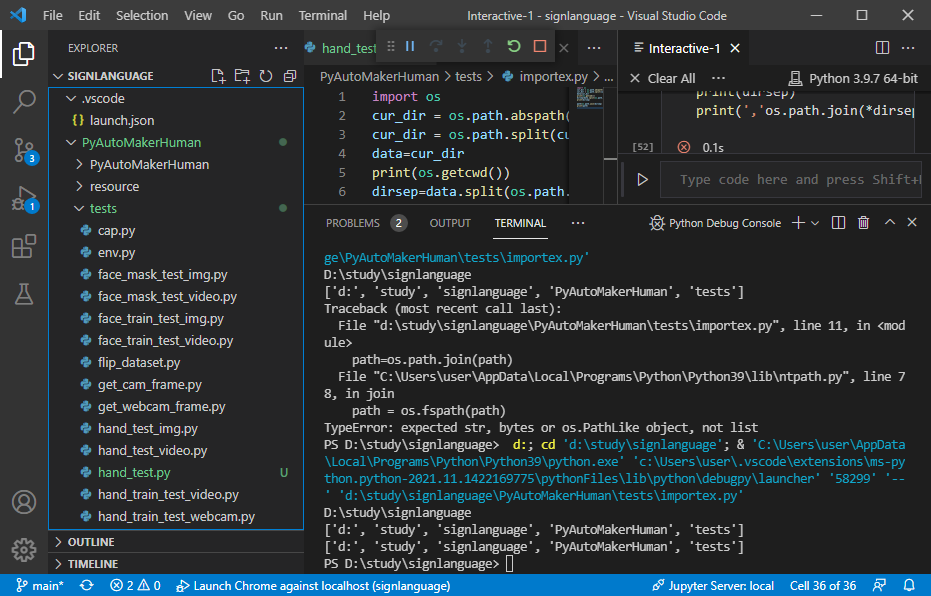Click Launch Chrome against localhost config
Image resolution: width=931 pixels, height=596 pixels.
(314, 585)
